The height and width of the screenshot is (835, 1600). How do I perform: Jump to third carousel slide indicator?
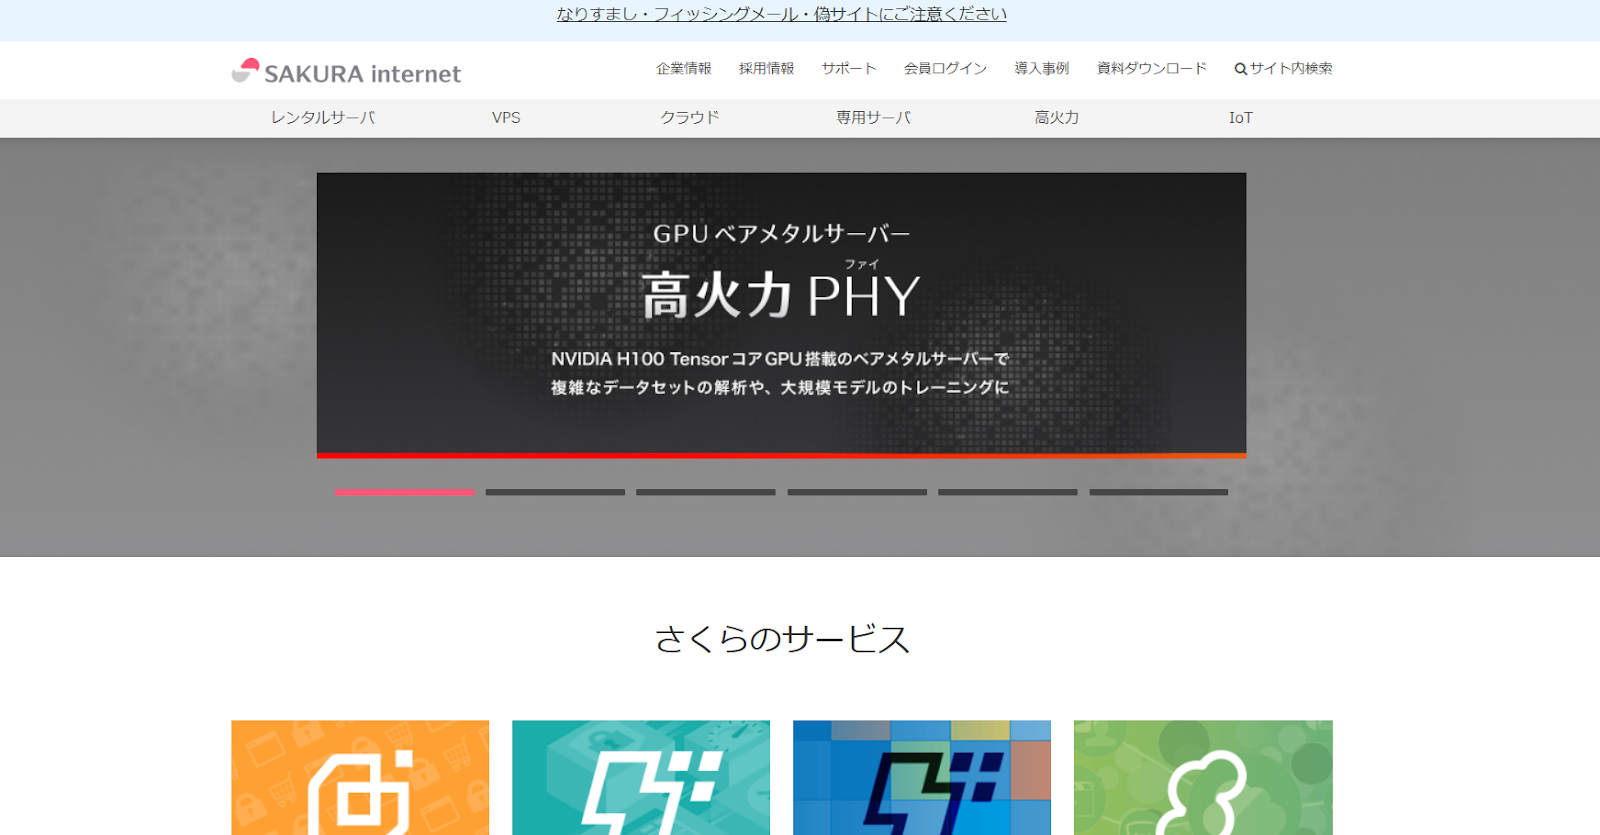pyautogui.click(x=706, y=492)
